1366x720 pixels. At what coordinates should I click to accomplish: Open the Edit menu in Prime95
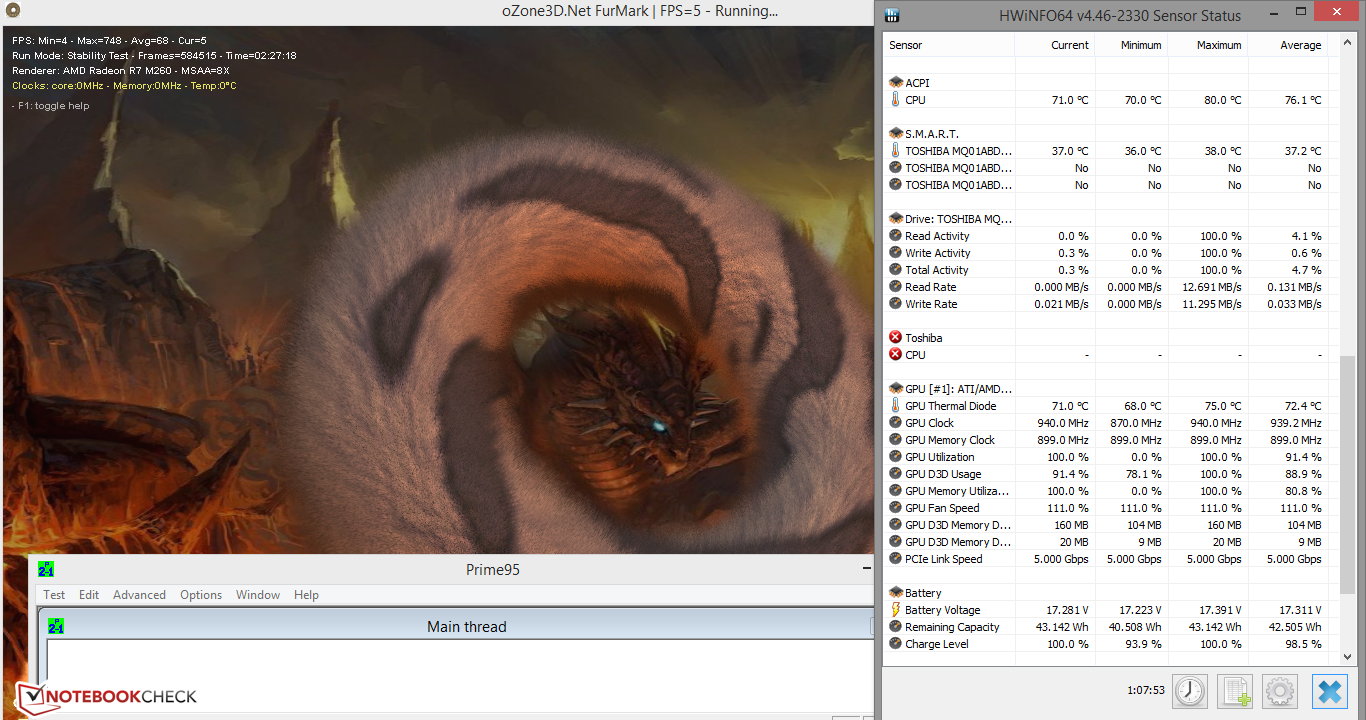coord(89,594)
